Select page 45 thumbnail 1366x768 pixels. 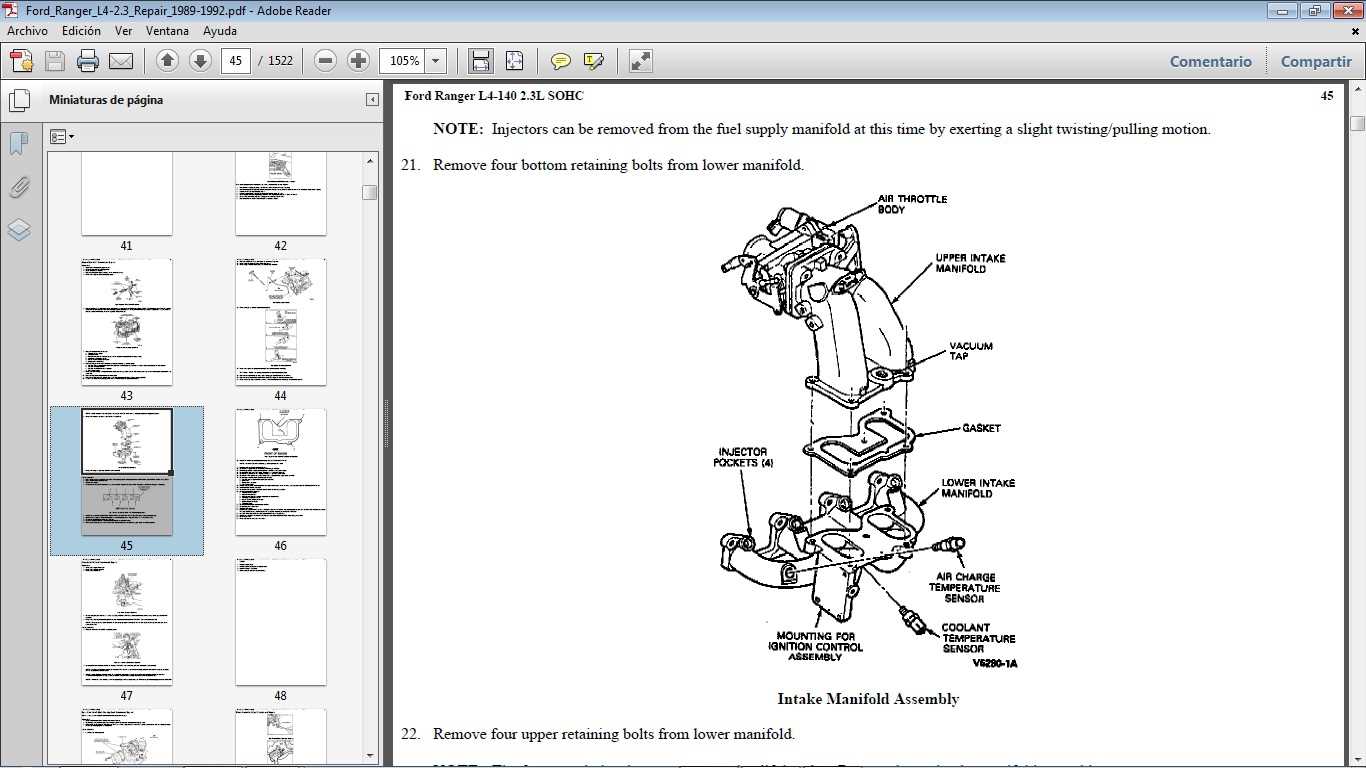tap(126, 472)
